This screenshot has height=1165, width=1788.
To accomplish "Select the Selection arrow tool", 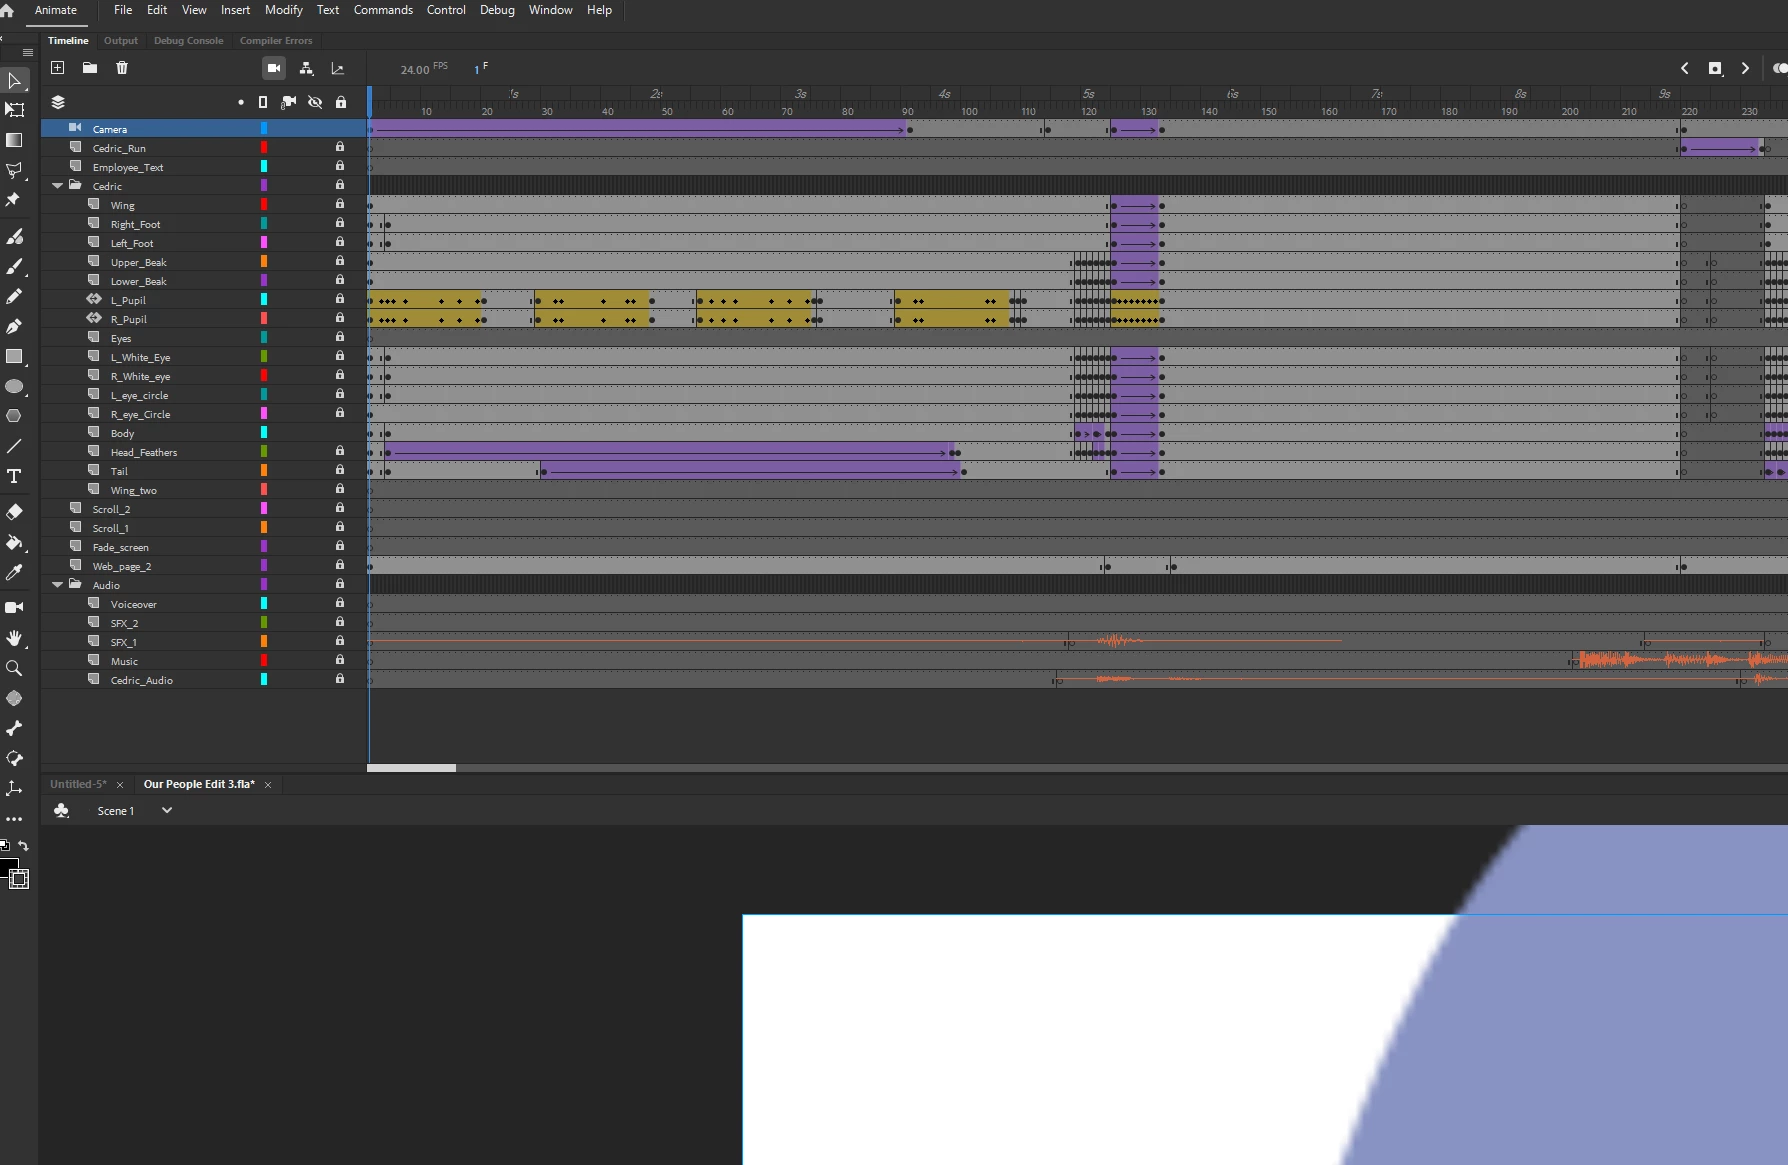I will tap(14, 80).
